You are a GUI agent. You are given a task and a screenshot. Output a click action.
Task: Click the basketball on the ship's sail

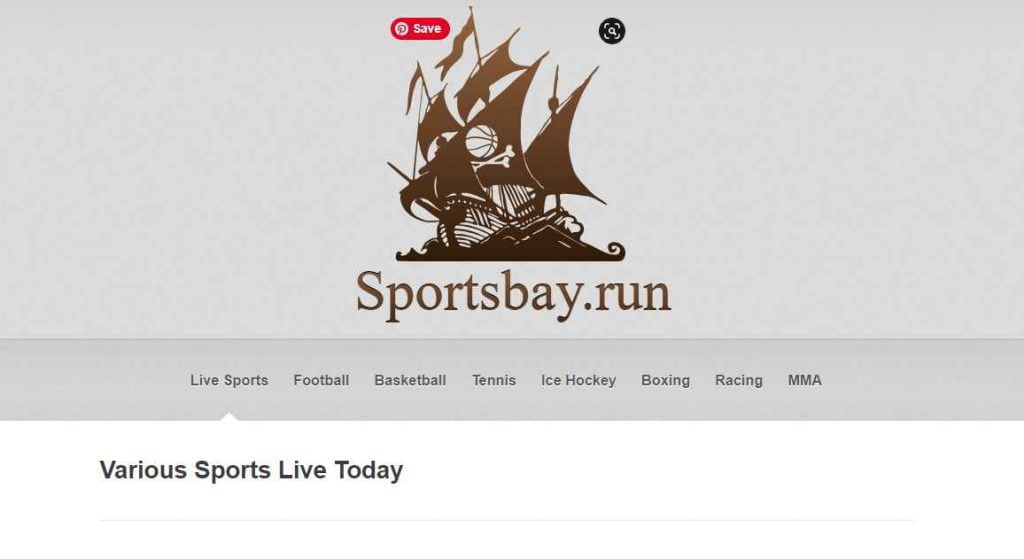(482, 141)
